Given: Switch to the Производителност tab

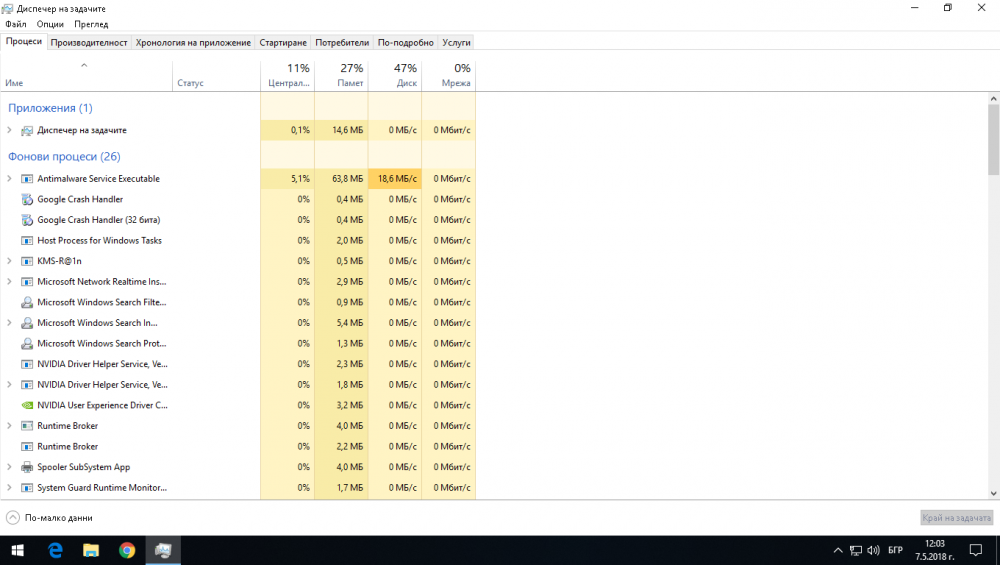Looking at the screenshot, I should pyautogui.click(x=89, y=43).
